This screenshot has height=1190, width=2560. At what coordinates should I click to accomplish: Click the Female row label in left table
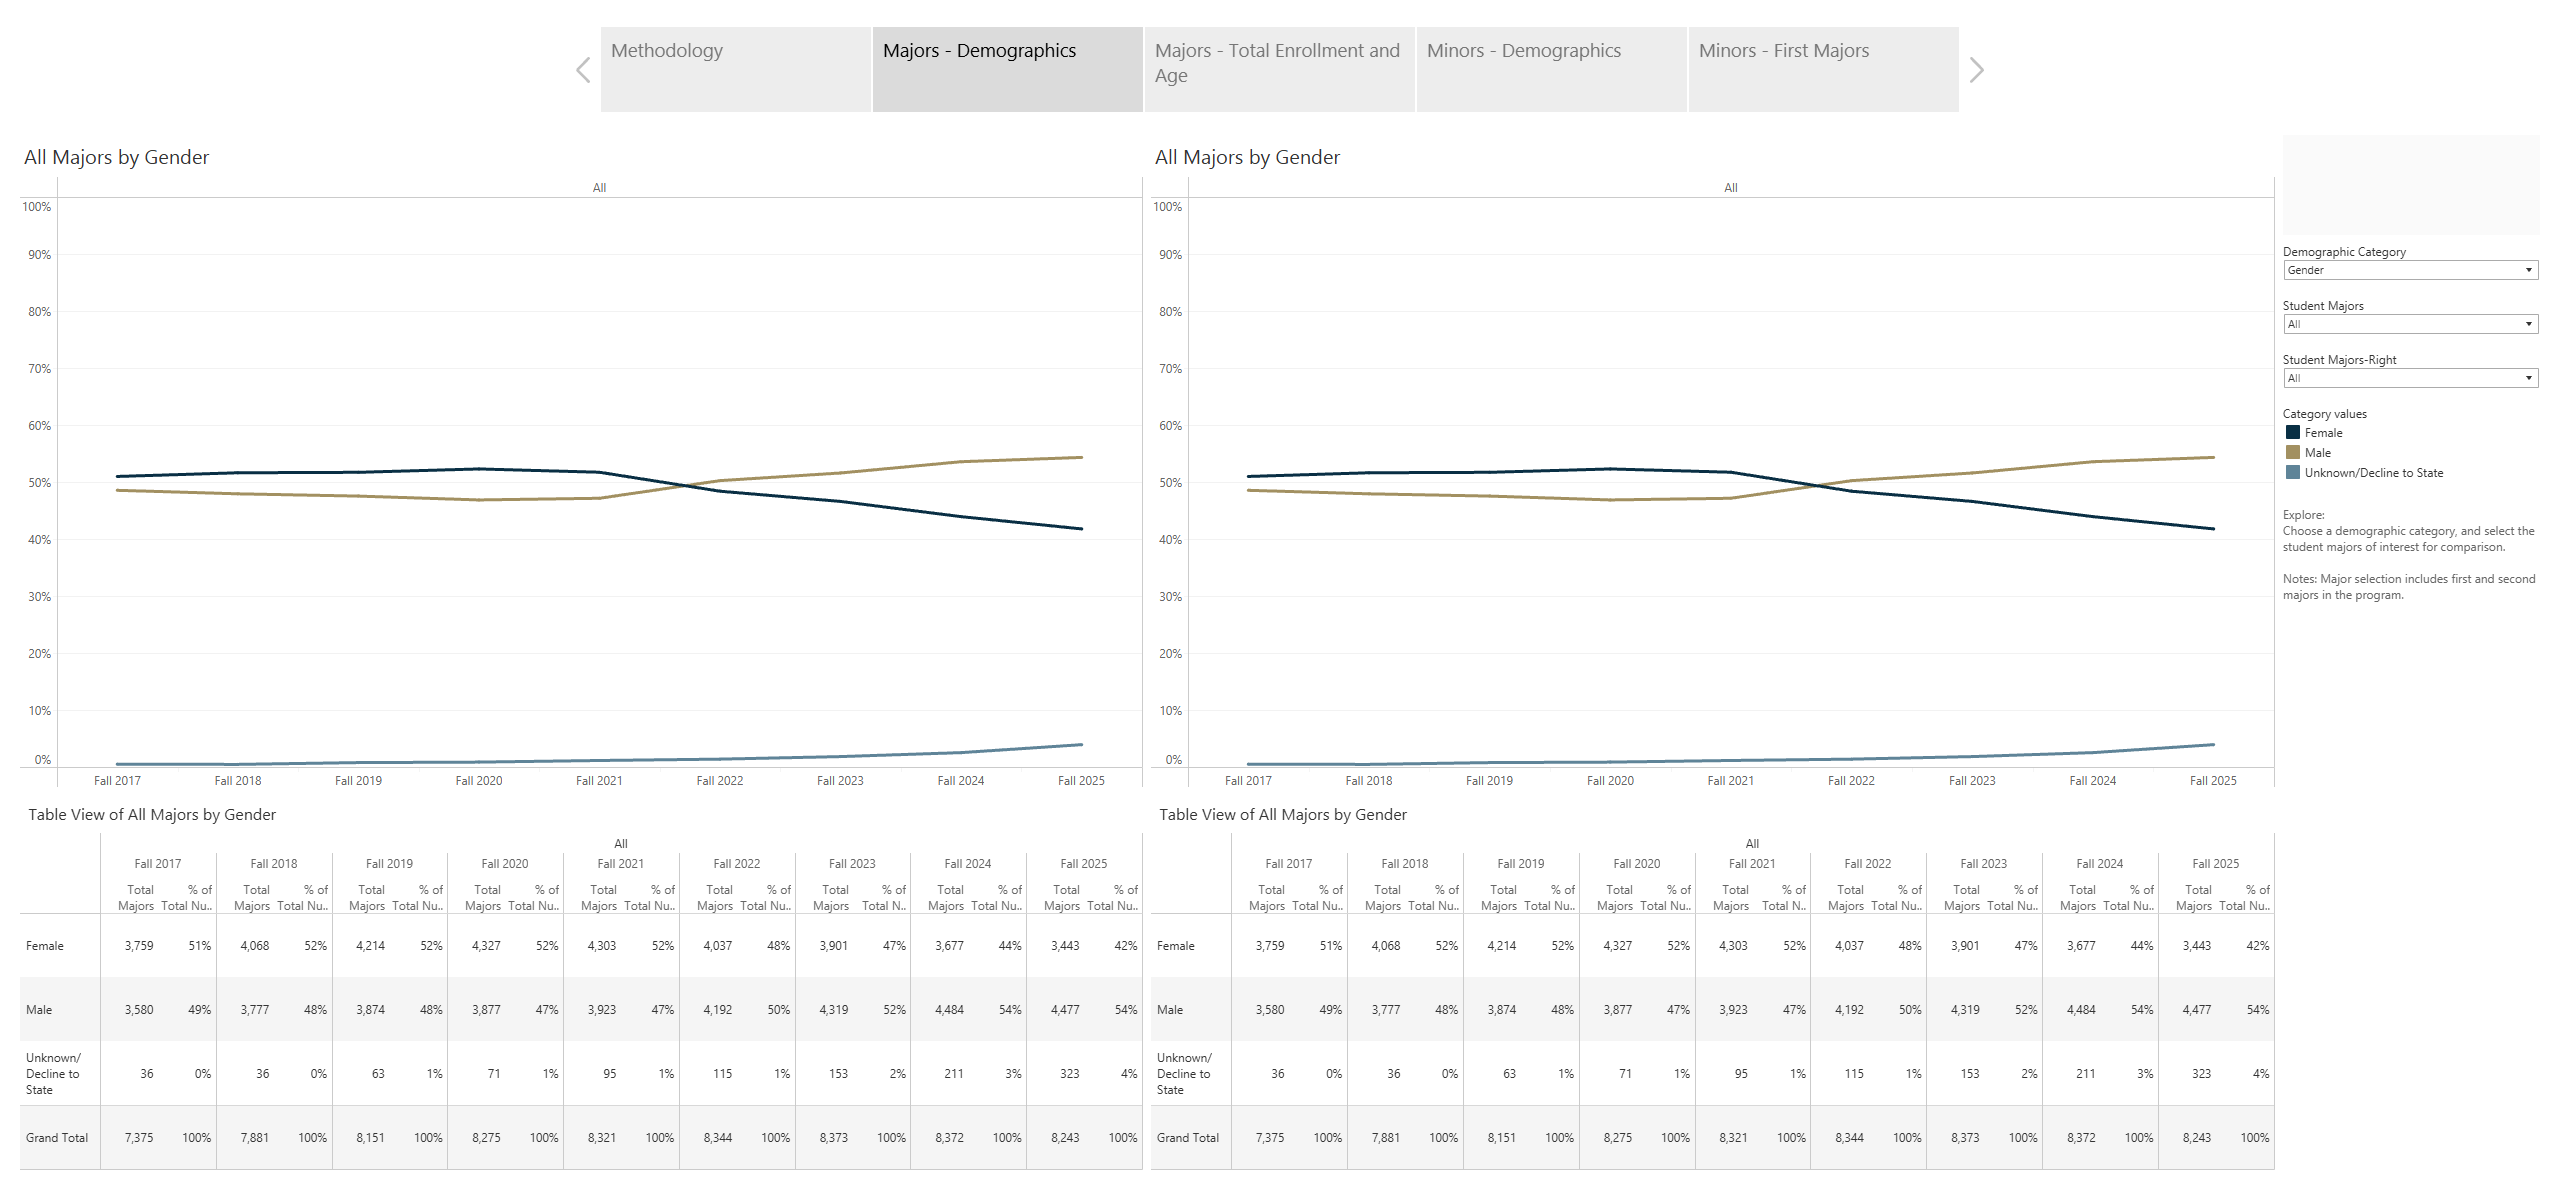[x=45, y=946]
